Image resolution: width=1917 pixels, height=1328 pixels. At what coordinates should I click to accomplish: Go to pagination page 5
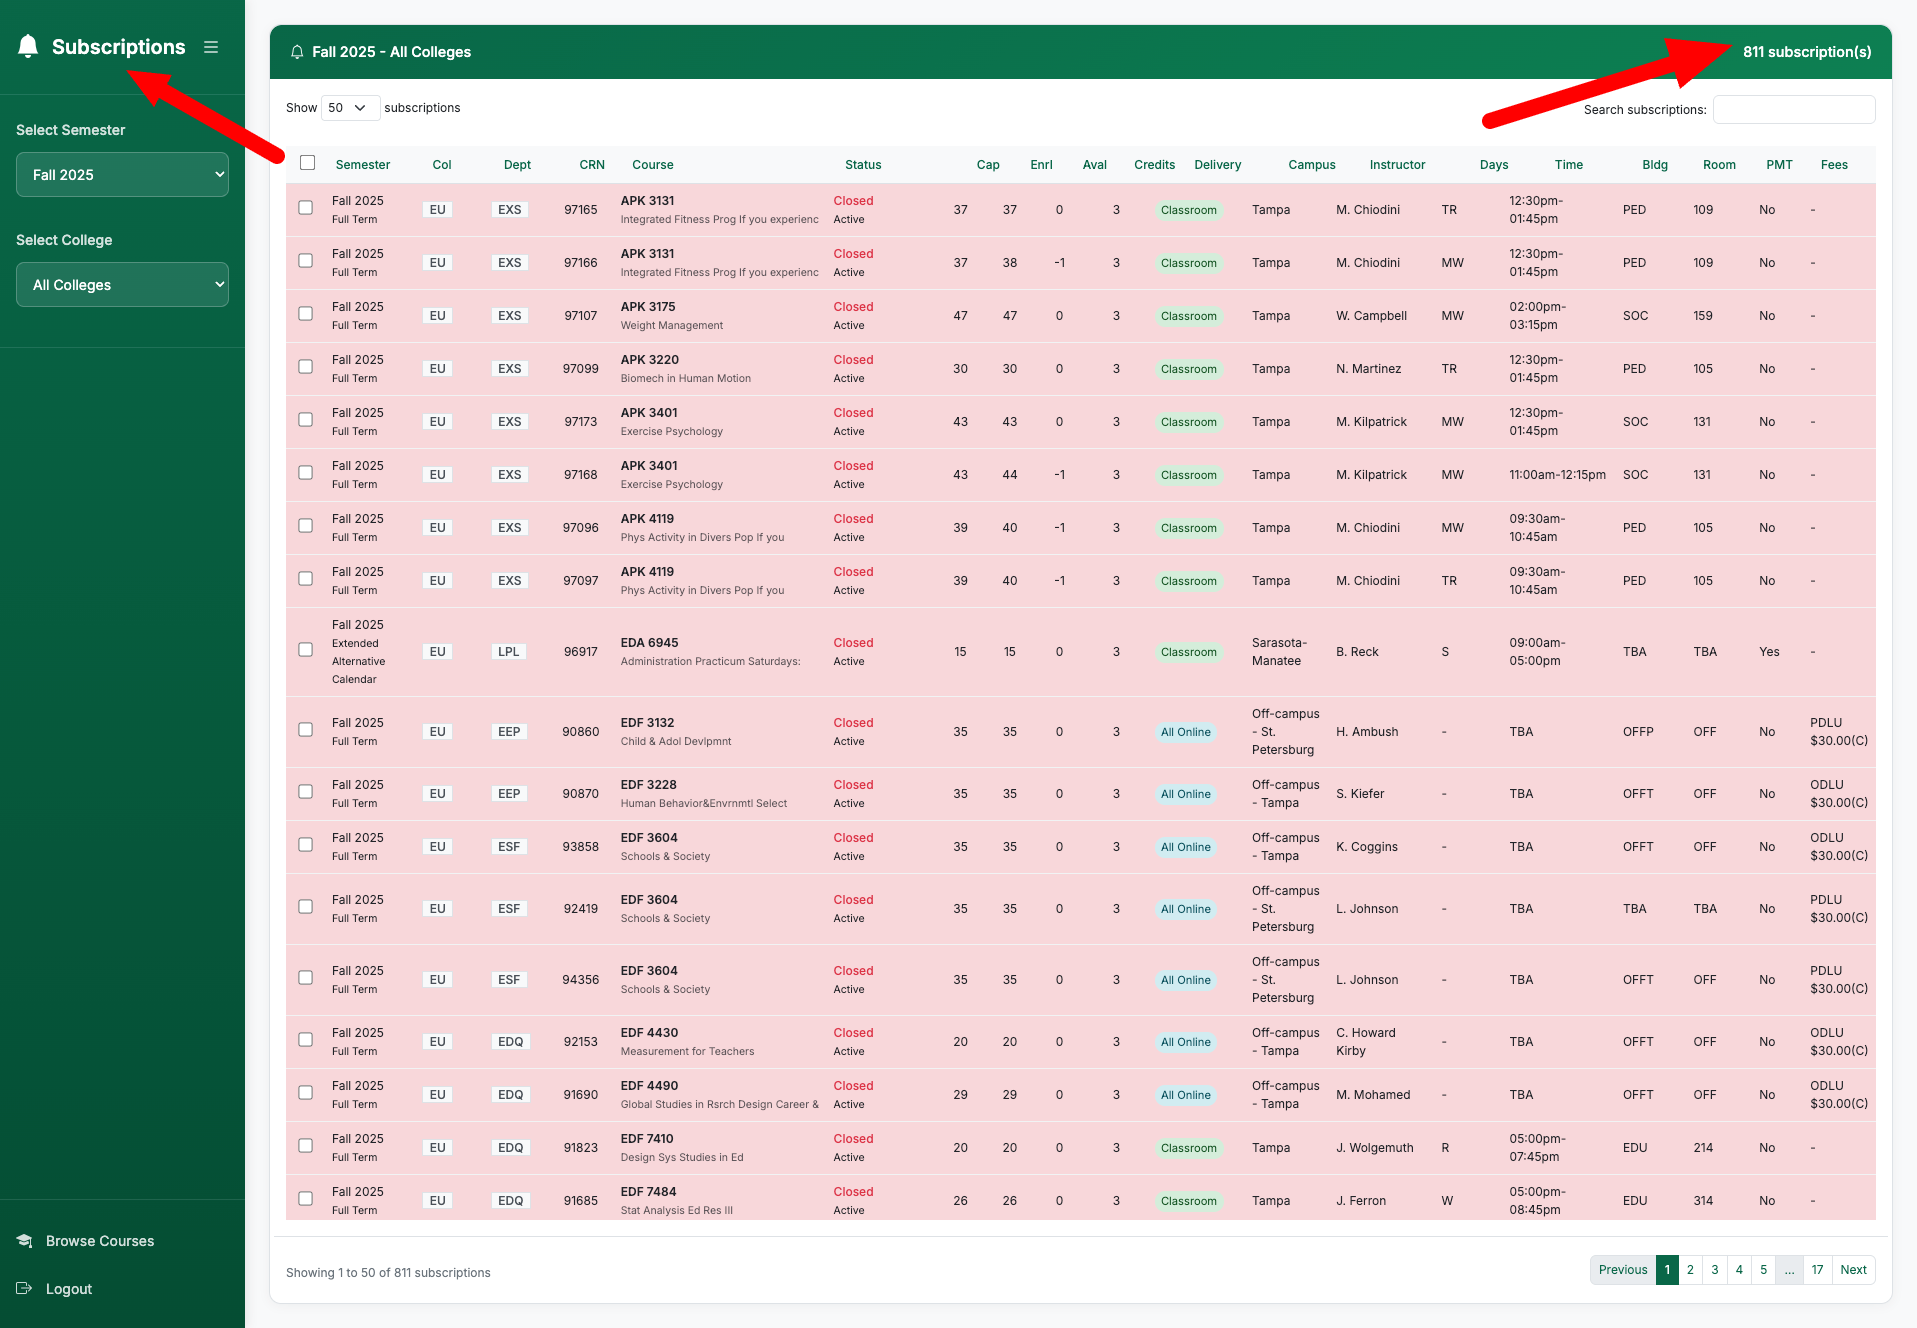tap(1764, 1270)
